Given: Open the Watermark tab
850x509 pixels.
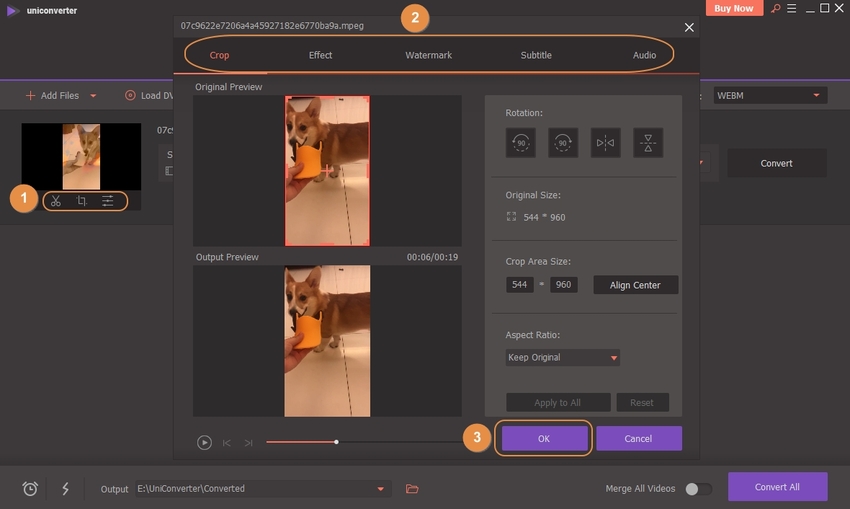Looking at the screenshot, I should [x=428, y=55].
